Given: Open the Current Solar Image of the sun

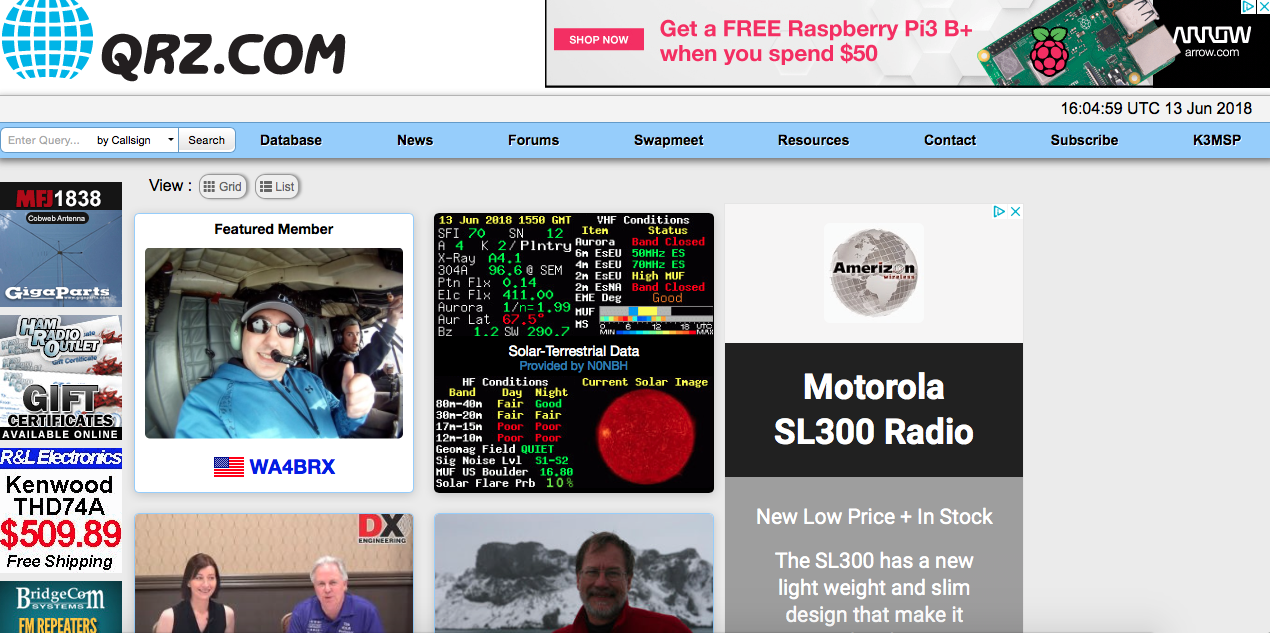Looking at the screenshot, I should point(644,437).
